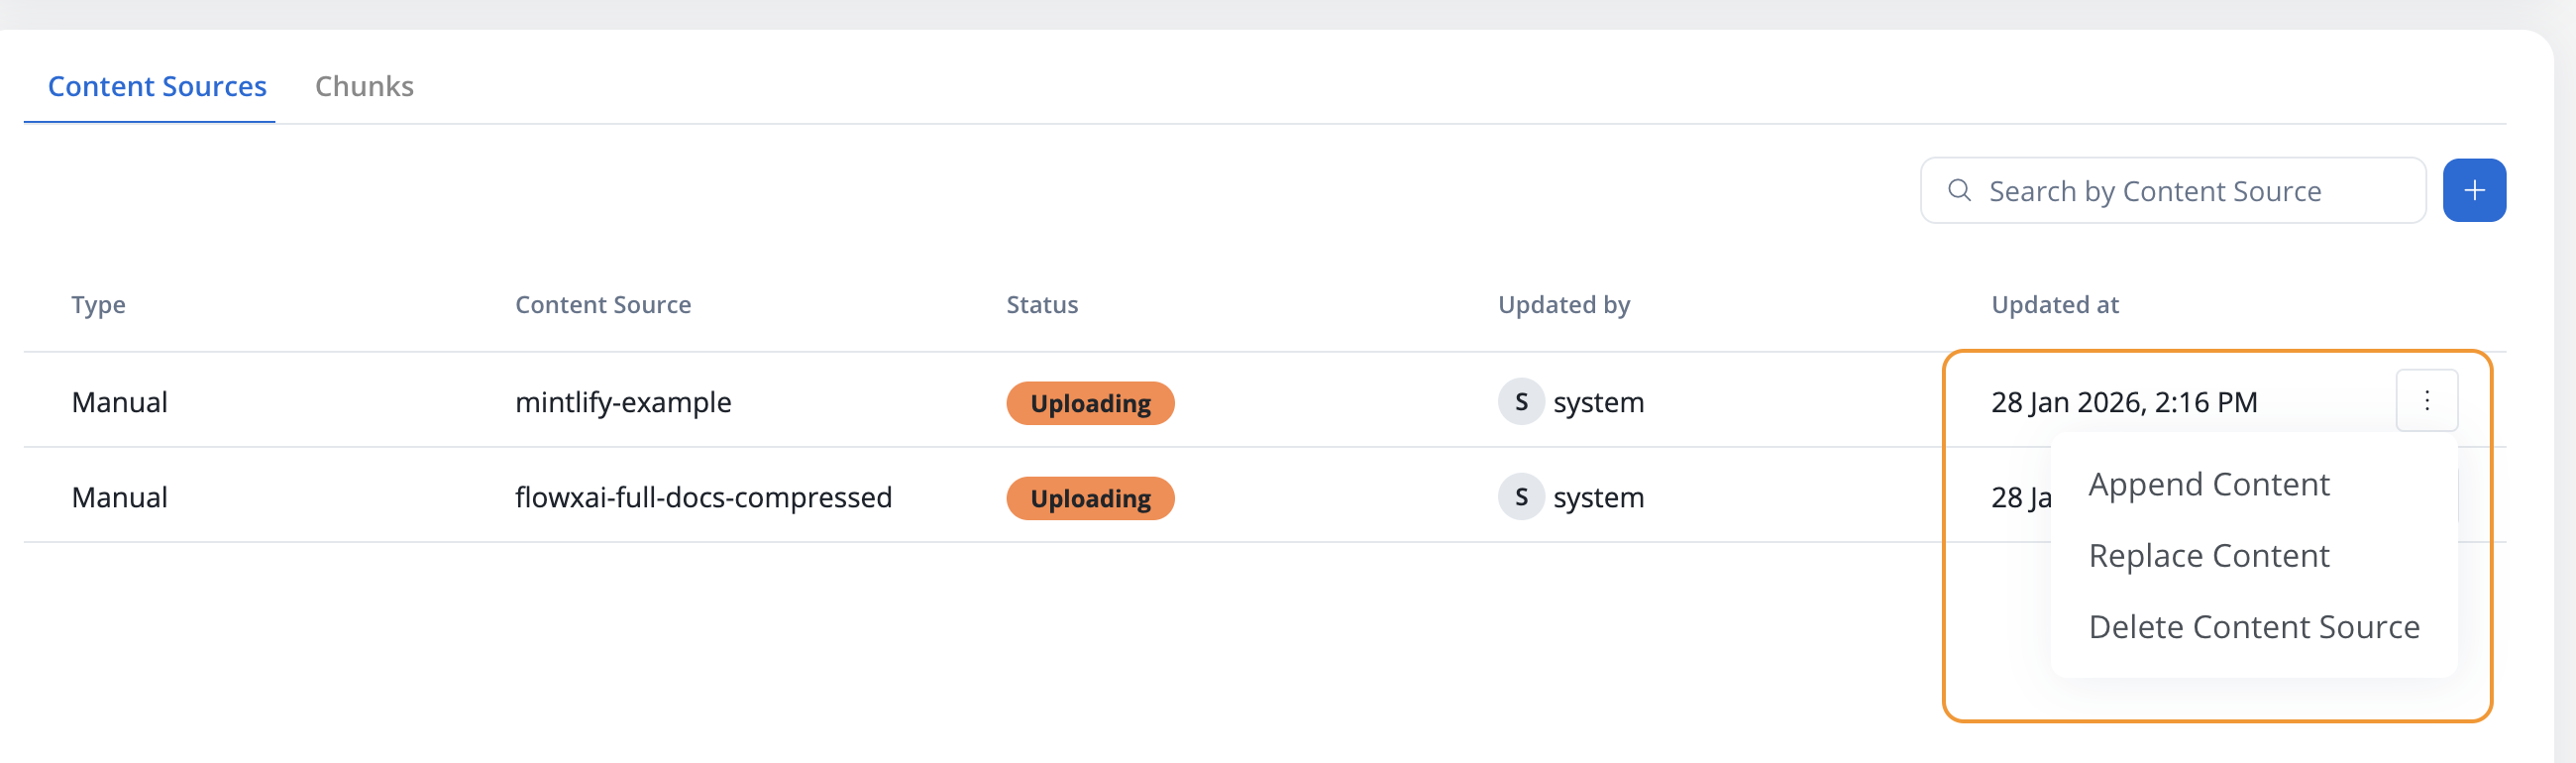
Task: Open three-dot menu for mintlify-example row
Action: (2426, 401)
